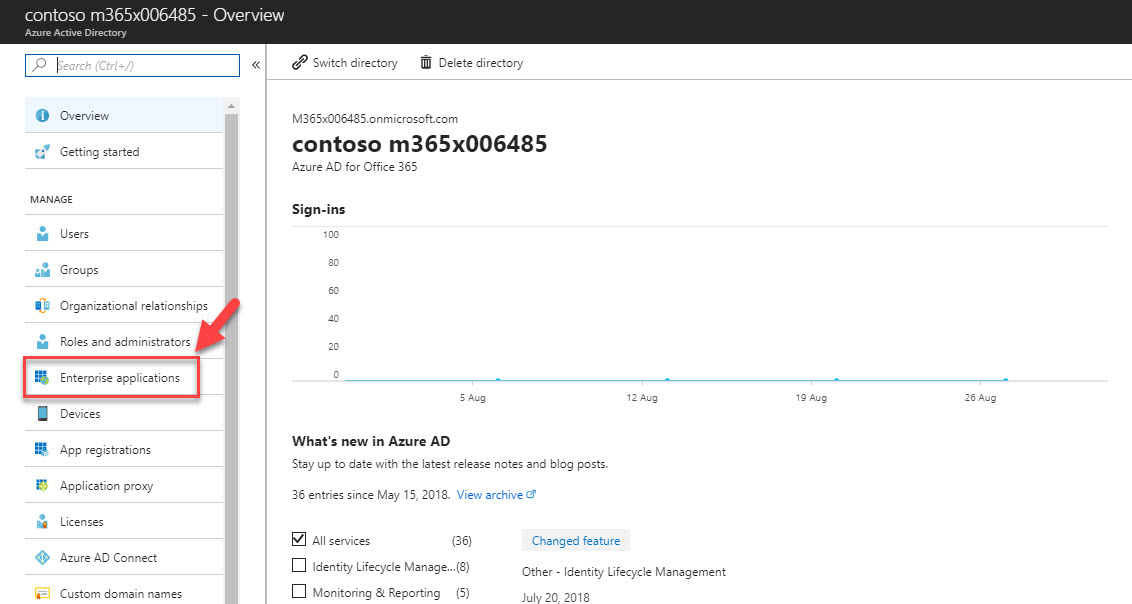Viewport: 1132px width, 604px height.
Task: Click Delete directory
Action: pos(472,63)
